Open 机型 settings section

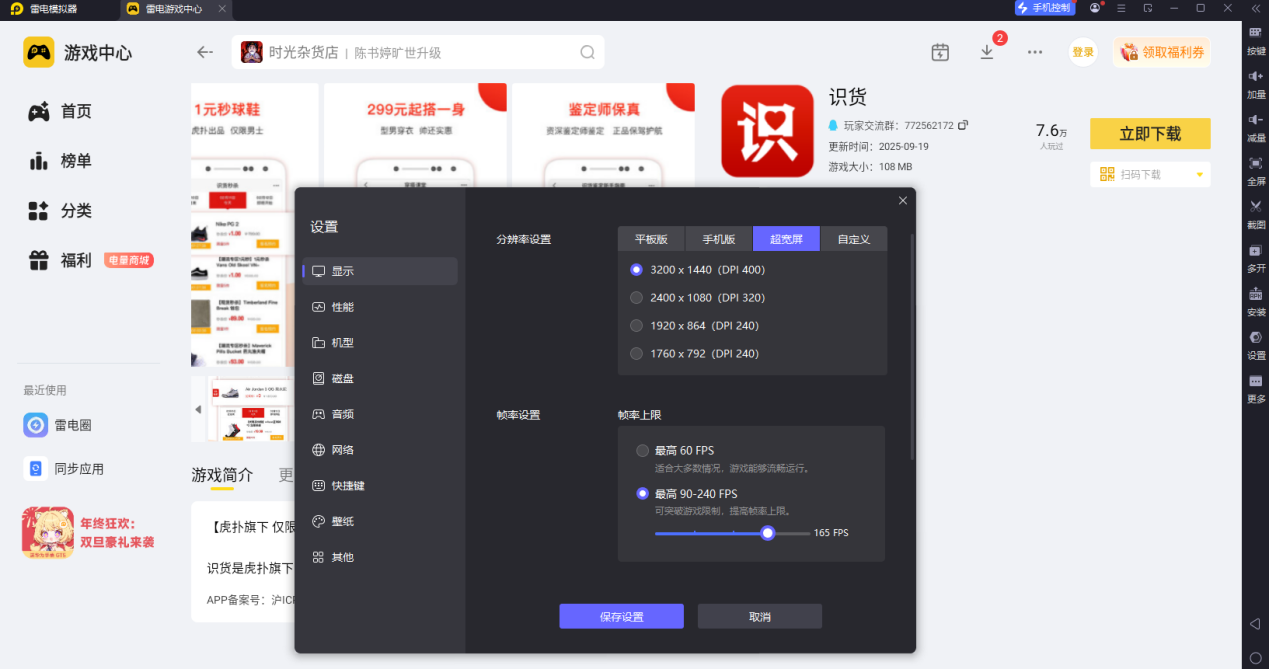point(380,343)
